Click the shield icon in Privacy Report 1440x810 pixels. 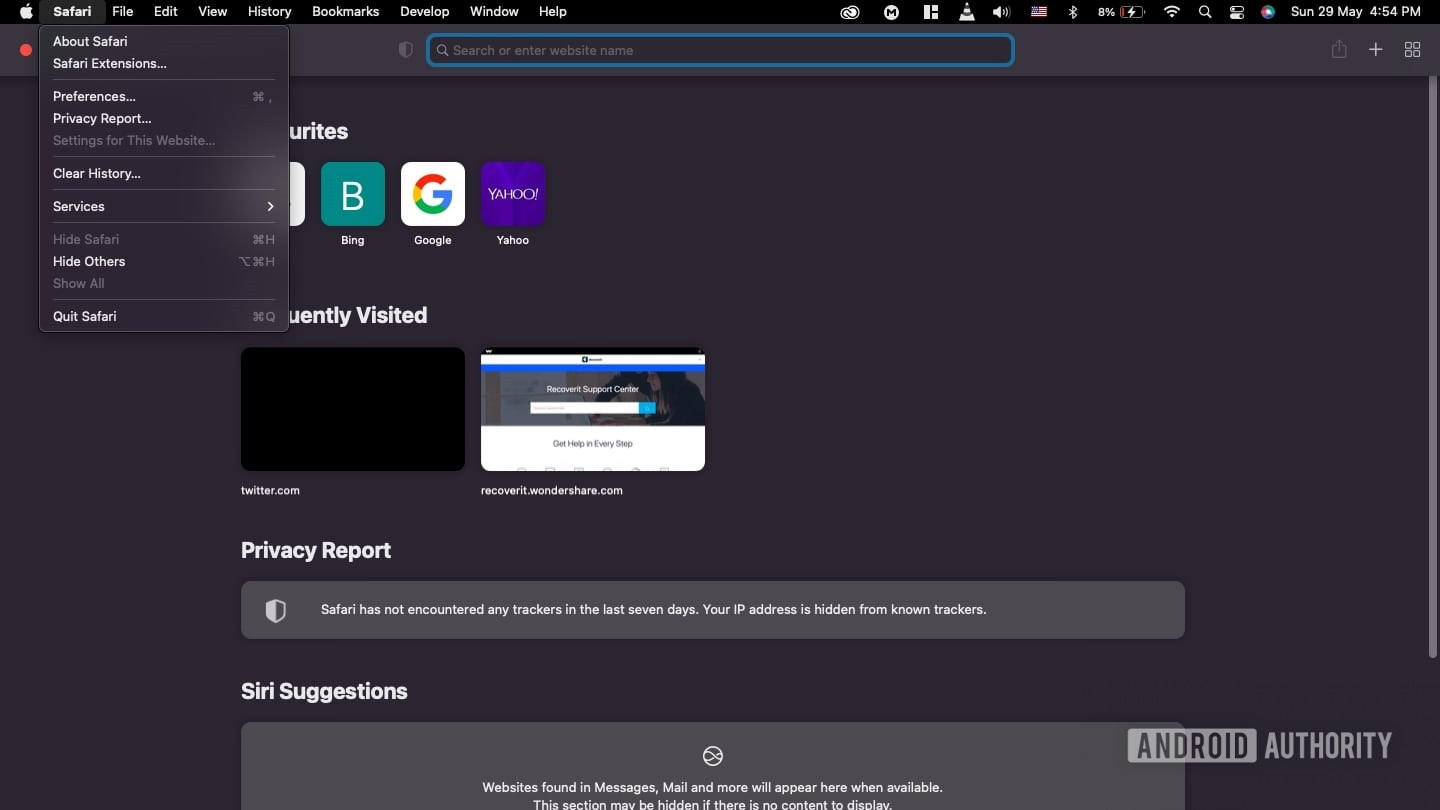pyautogui.click(x=276, y=610)
